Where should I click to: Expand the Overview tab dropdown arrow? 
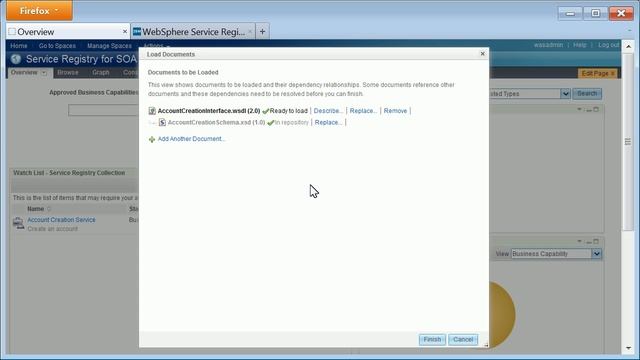click(44, 73)
